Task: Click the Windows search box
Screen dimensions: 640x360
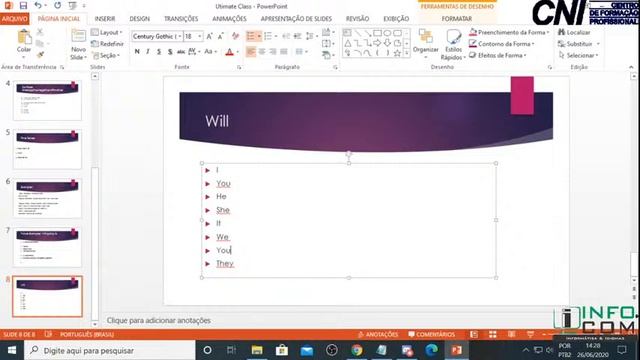Action: coord(110,350)
